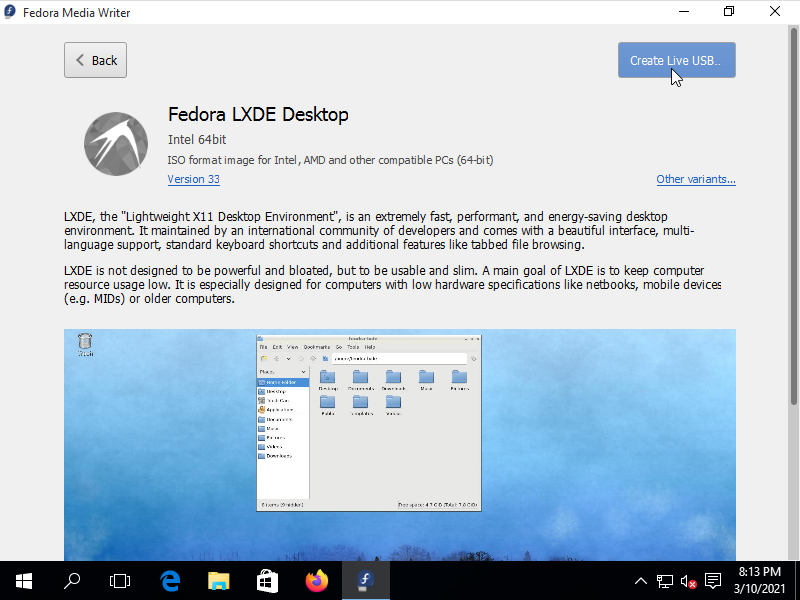Minimize the Fedora Media Writer window
The width and height of the screenshot is (800, 600).
pyautogui.click(x=684, y=12)
